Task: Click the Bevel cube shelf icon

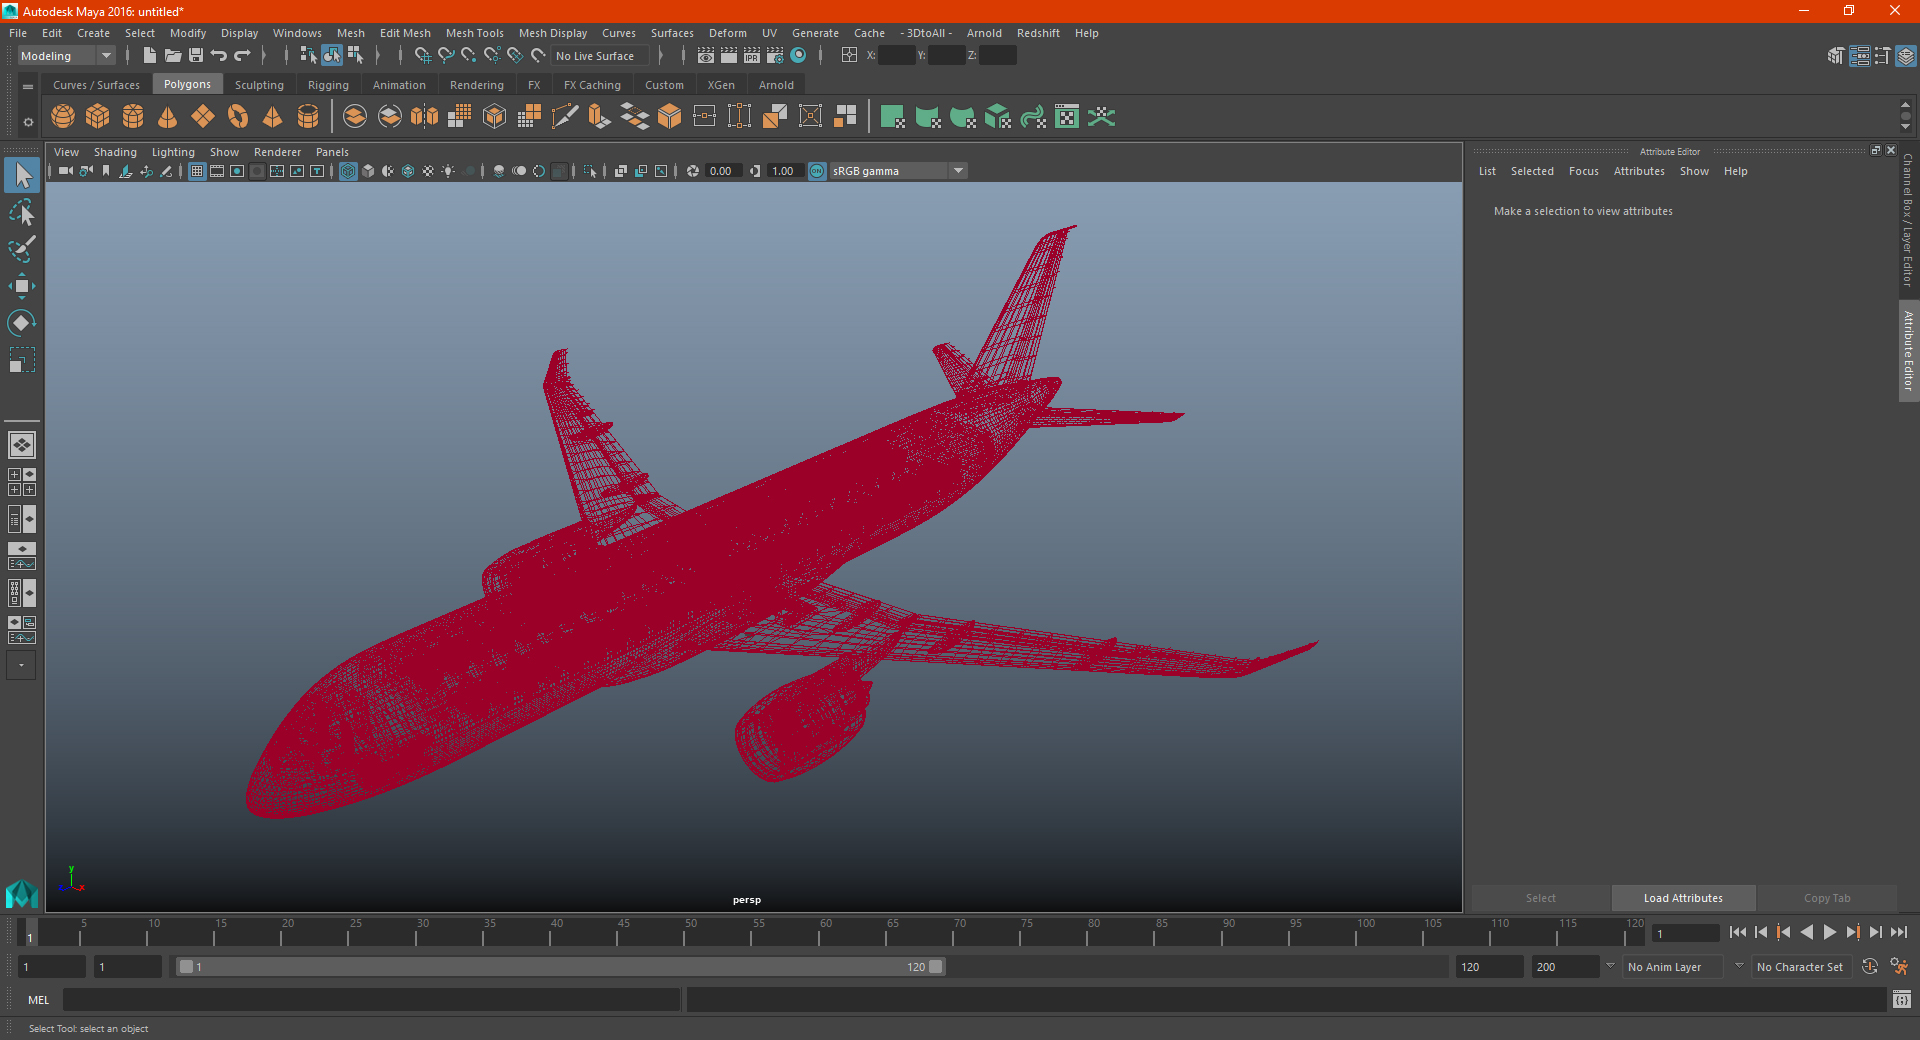Action: coord(670,117)
